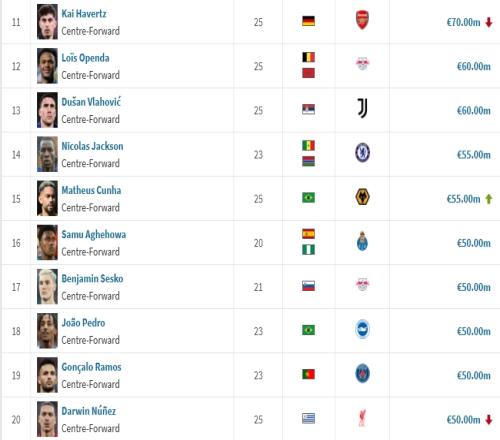Click Germany flag beside Kai Havertz
The width and height of the screenshot is (500, 440).
(308, 21)
